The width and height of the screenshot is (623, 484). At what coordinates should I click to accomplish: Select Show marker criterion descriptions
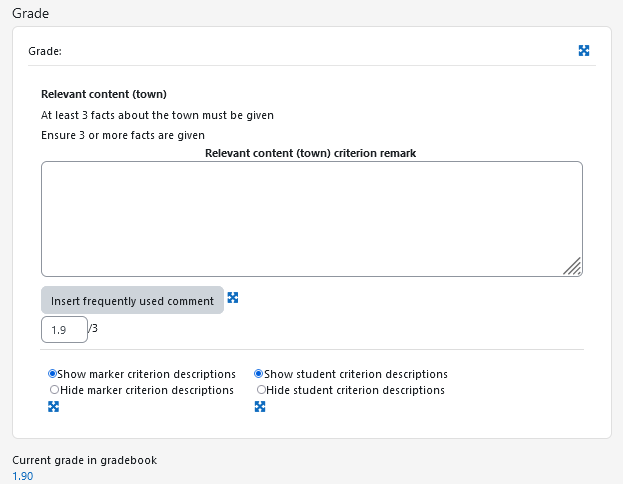pyautogui.click(x=52, y=374)
